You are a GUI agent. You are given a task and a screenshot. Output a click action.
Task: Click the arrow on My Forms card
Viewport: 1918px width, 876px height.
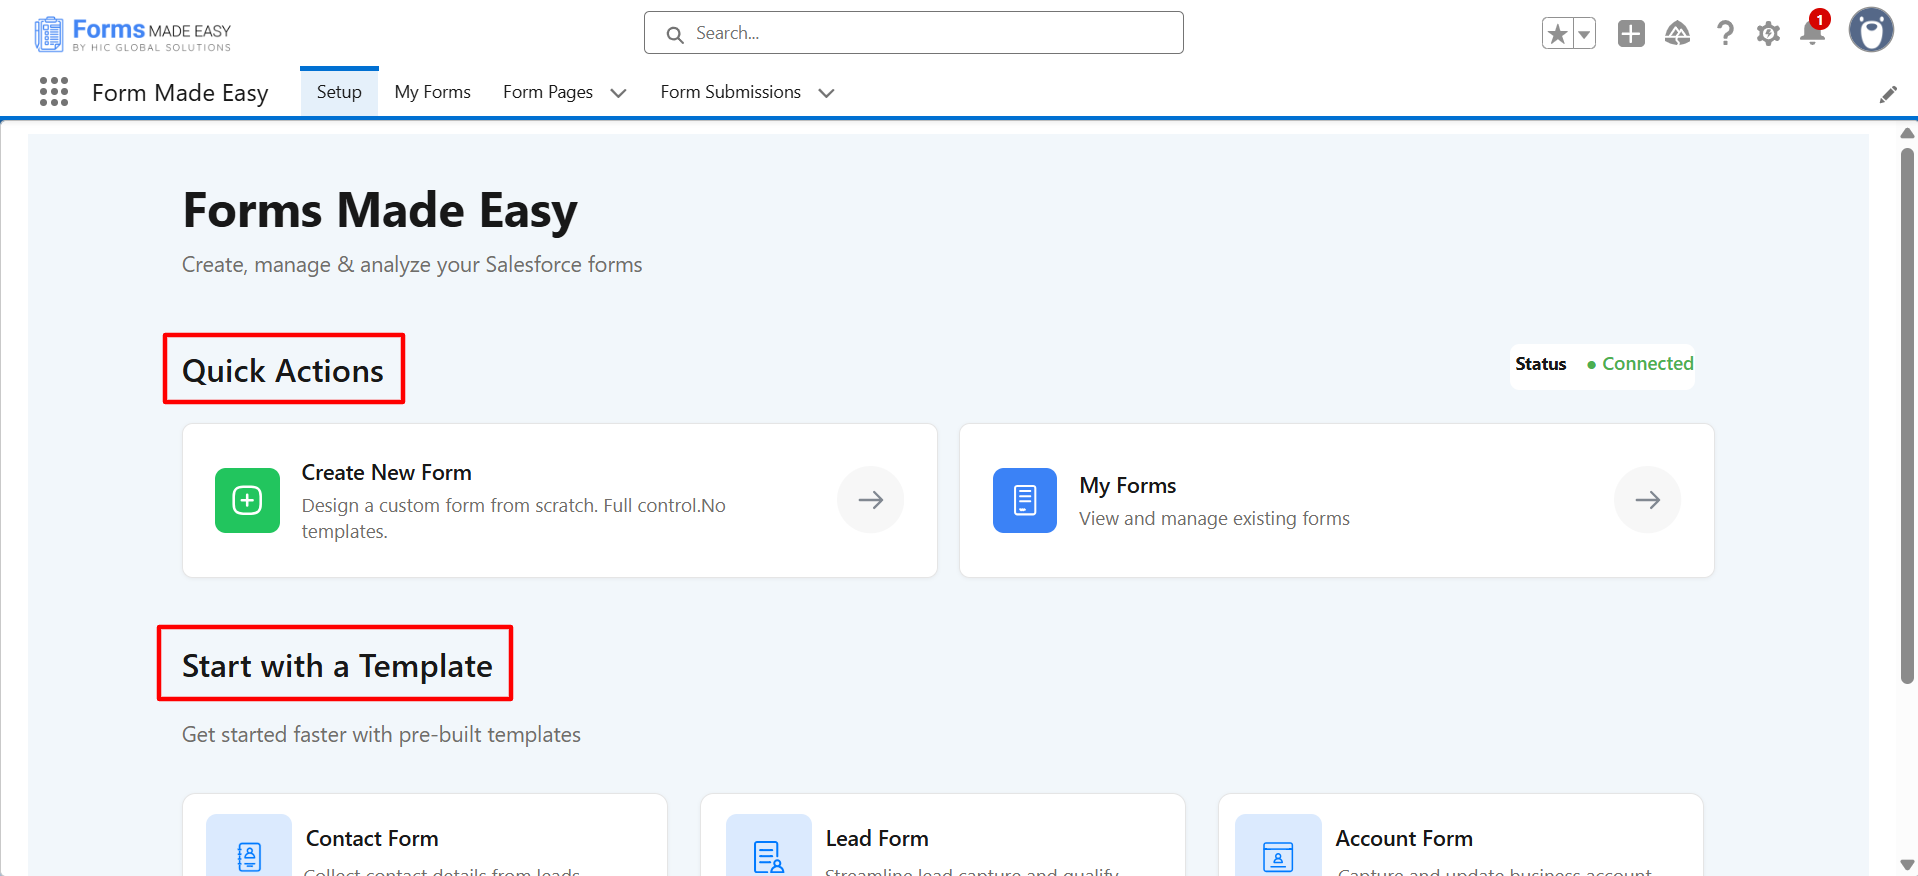(1648, 500)
